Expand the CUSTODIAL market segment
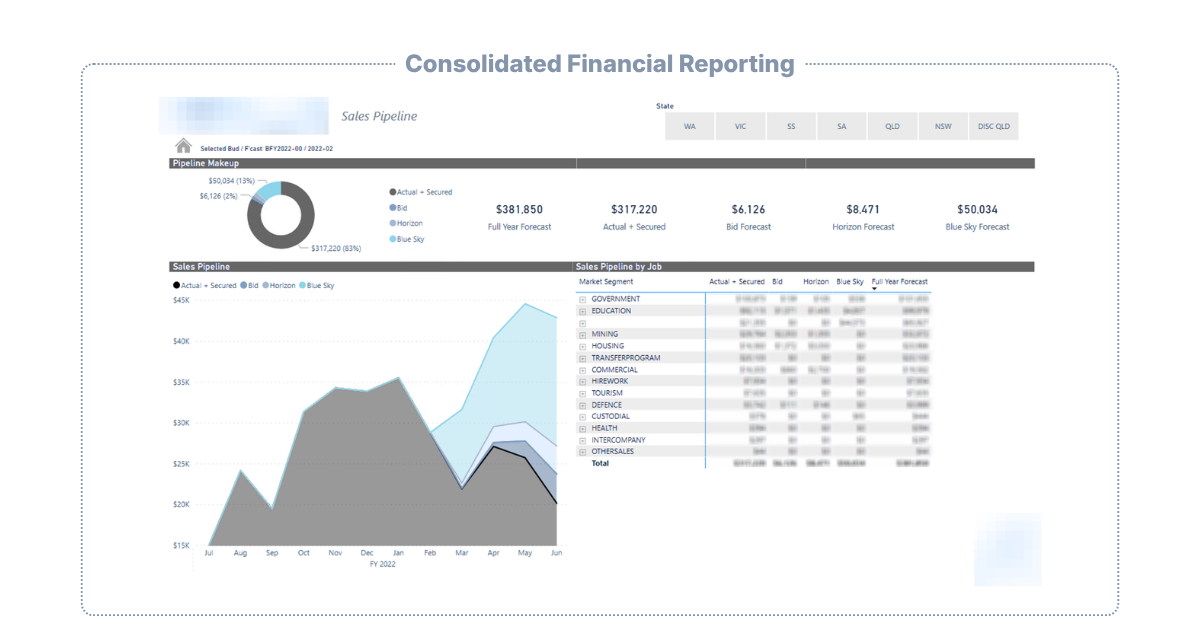The height and width of the screenshot is (630, 1200). point(582,416)
